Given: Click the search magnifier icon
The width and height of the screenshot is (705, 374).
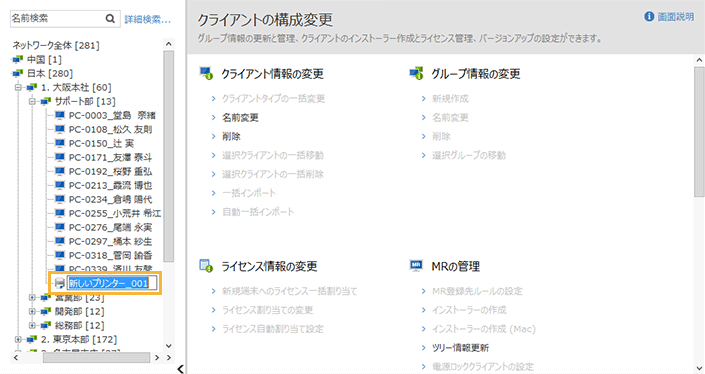Looking at the screenshot, I should (x=110, y=18).
